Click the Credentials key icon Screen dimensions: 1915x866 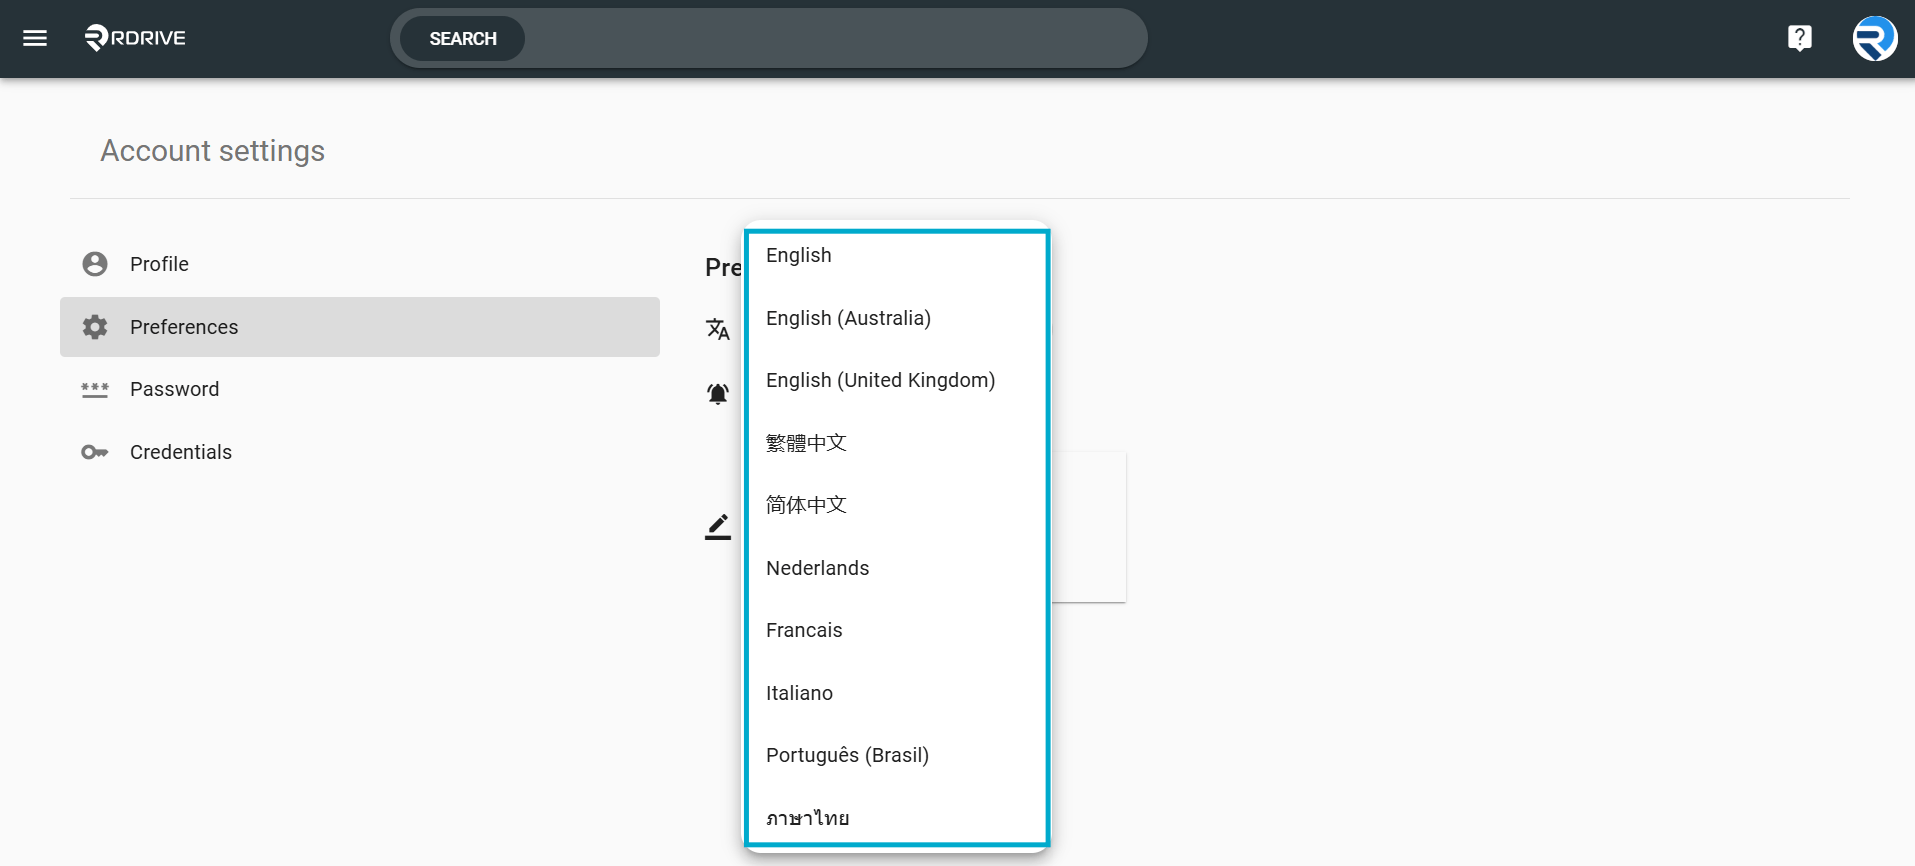pyautogui.click(x=95, y=452)
